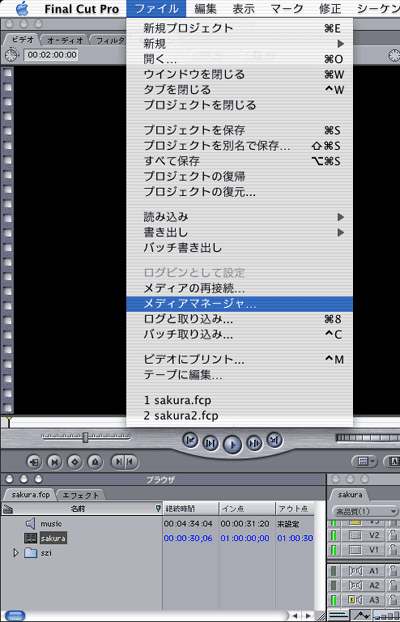Toggle A1 track audibility indicator
The image size is (400, 622).
pos(334,570)
